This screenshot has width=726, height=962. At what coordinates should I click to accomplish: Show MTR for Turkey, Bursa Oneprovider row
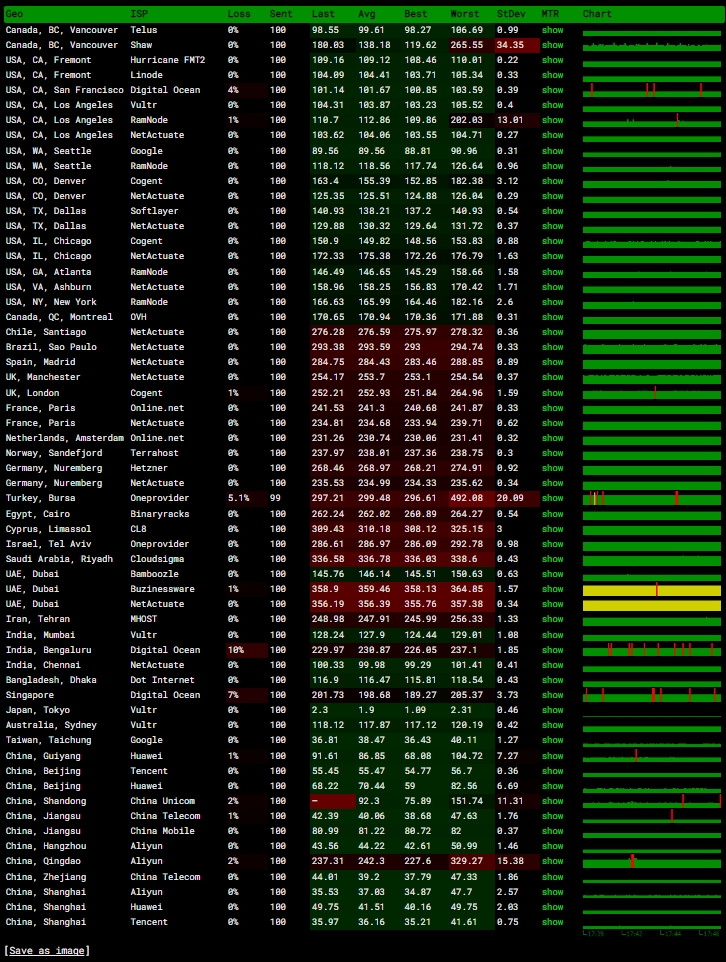pyautogui.click(x=552, y=498)
